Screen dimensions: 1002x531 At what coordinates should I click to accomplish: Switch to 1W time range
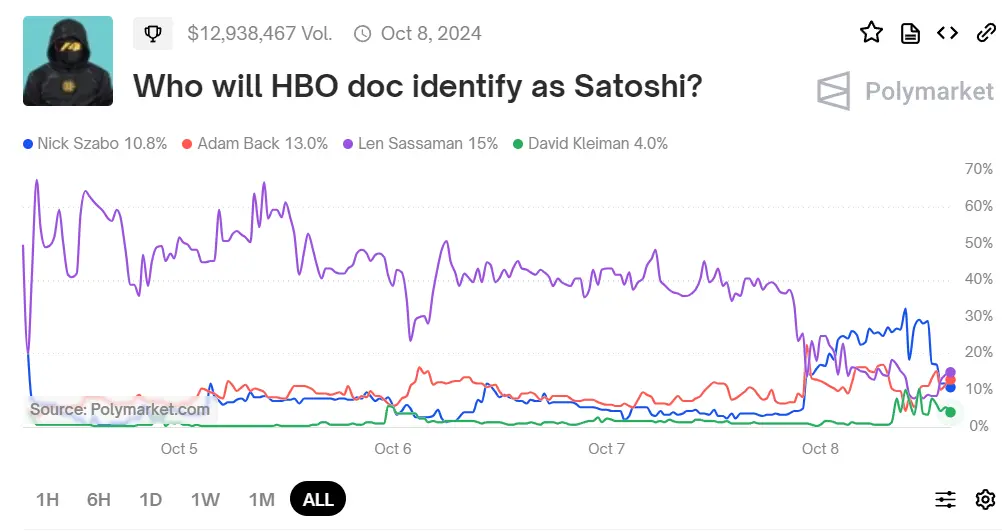tap(205, 499)
